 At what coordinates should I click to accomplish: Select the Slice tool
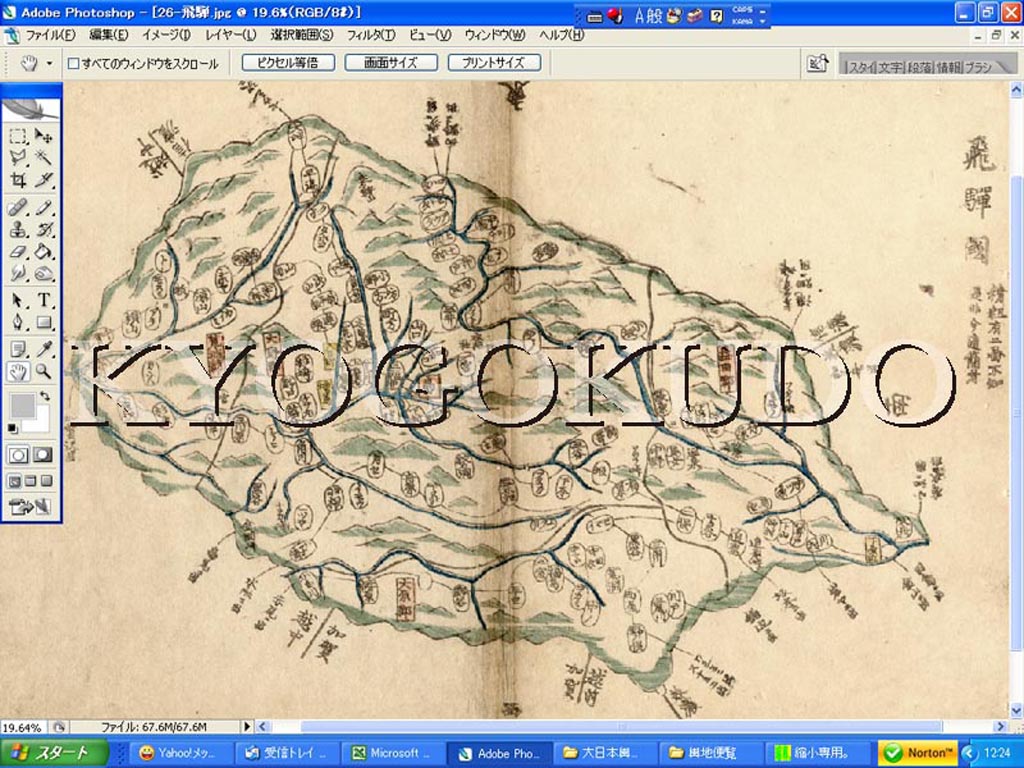(43, 179)
